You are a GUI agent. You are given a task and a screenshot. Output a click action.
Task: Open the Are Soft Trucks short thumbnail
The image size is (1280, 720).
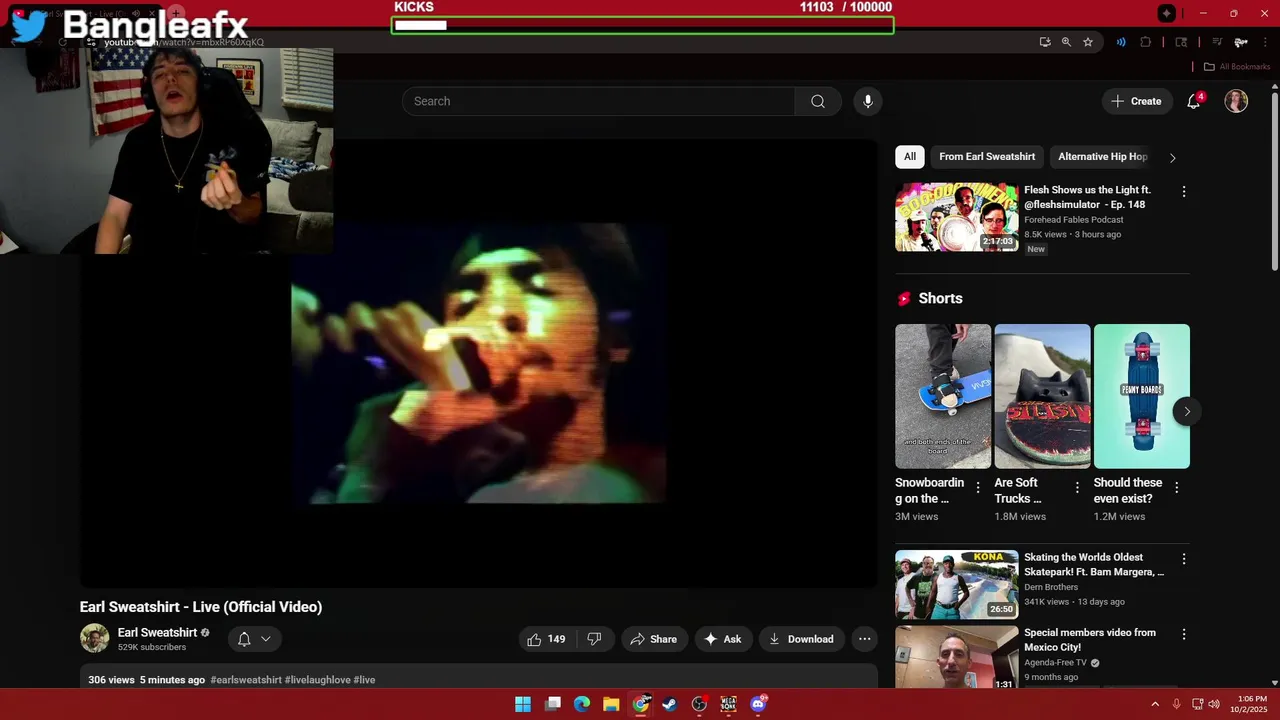coord(1042,396)
